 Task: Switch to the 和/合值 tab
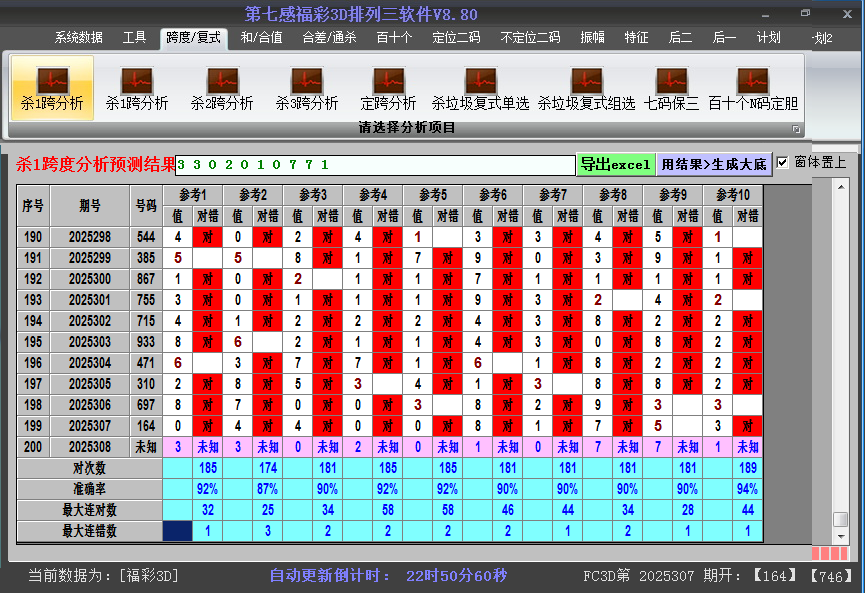(x=261, y=38)
